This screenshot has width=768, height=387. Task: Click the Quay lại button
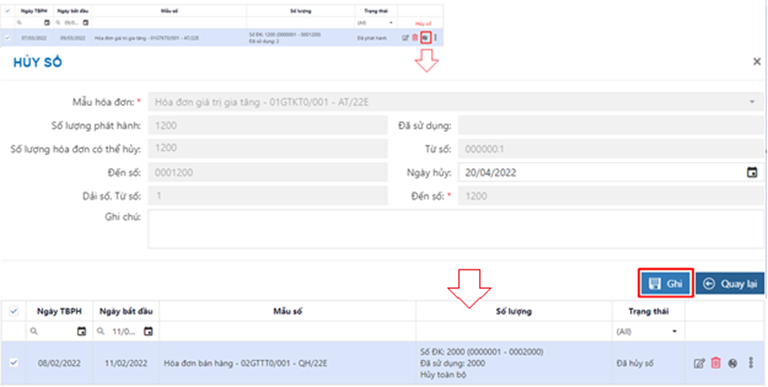tap(730, 284)
